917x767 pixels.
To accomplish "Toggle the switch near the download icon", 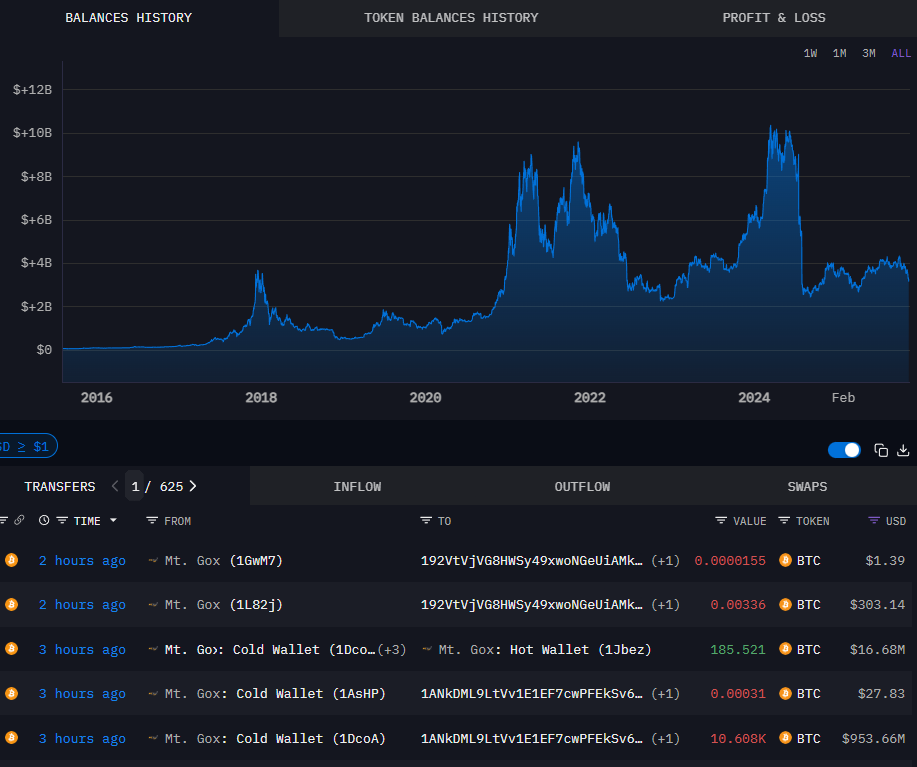I will point(843,450).
